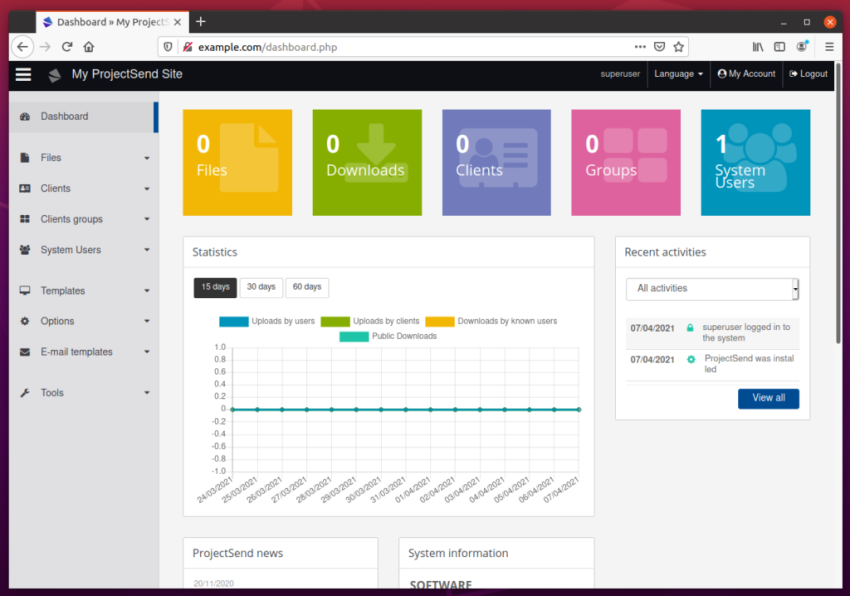Open the page actions three-dots icon
The height and width of the screenshot is (596, 850).
(640, 47)
